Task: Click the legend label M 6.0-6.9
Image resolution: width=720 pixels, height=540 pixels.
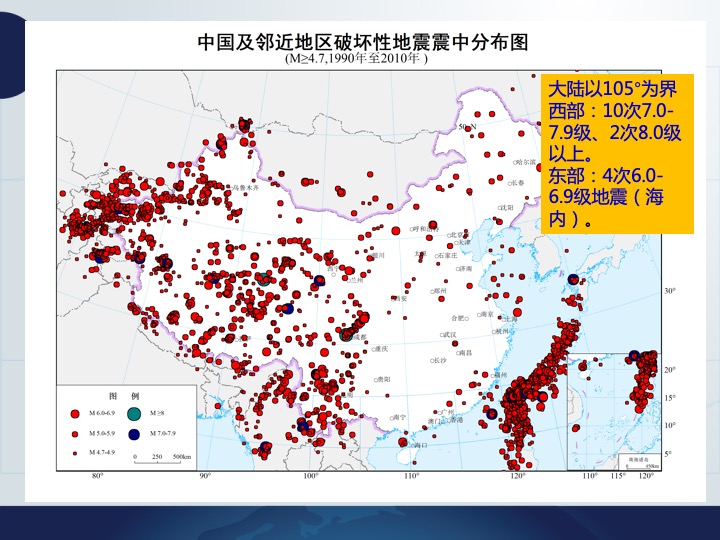Action: tap(102, 413)
